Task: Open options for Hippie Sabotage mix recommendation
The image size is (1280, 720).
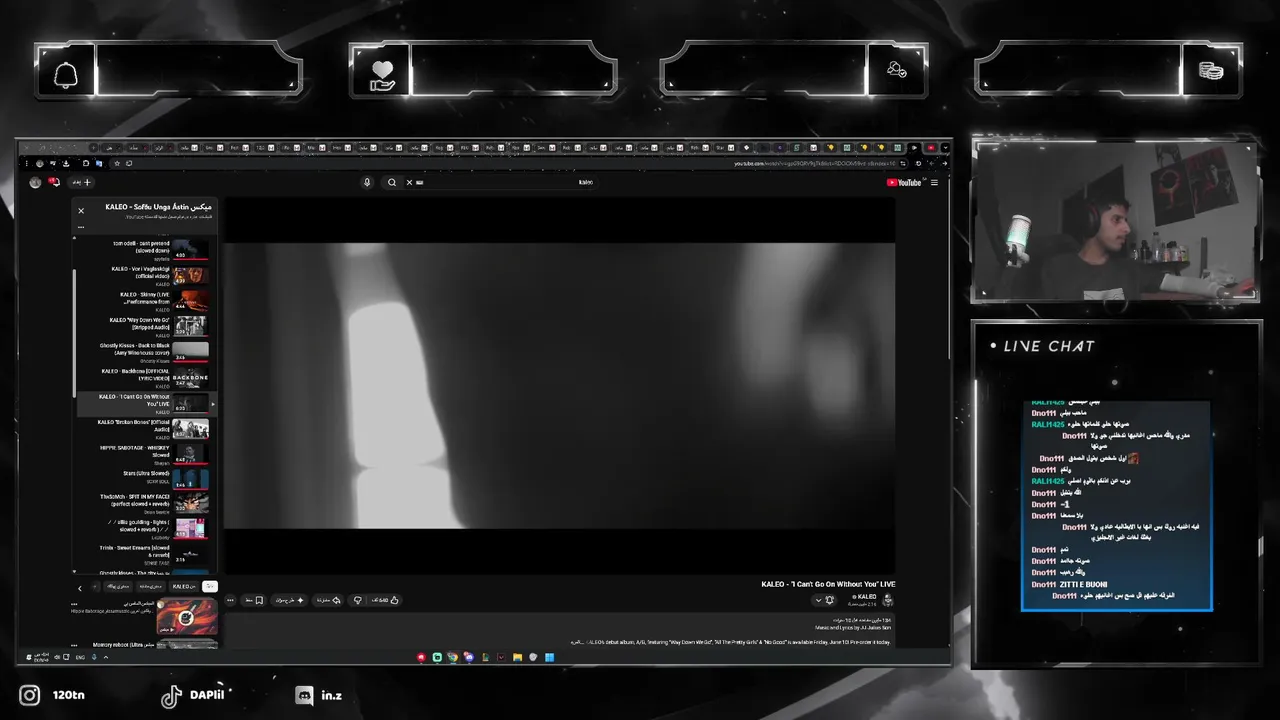Action: (74, 604)
